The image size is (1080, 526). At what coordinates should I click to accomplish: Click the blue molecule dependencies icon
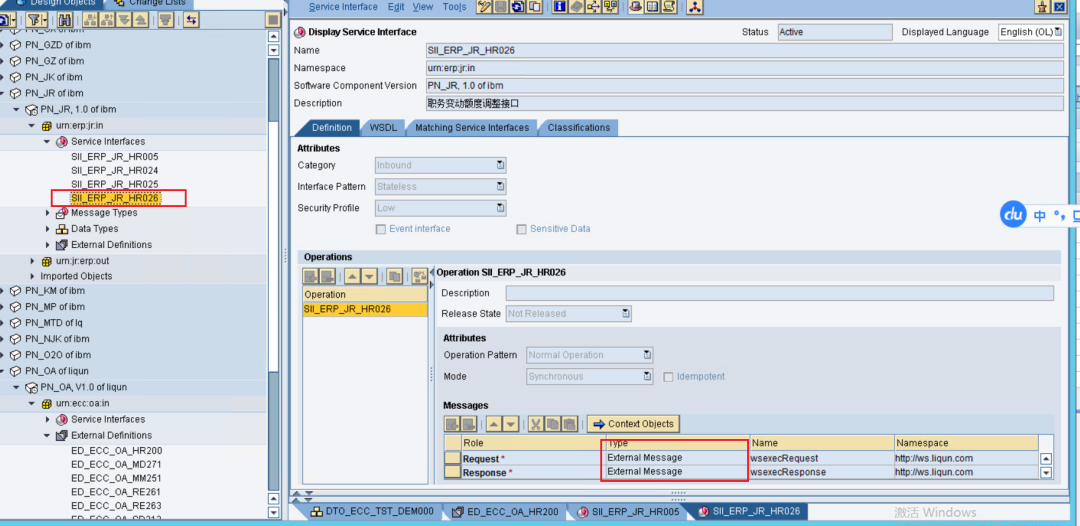pyautogui.click(x=695, y=7)
